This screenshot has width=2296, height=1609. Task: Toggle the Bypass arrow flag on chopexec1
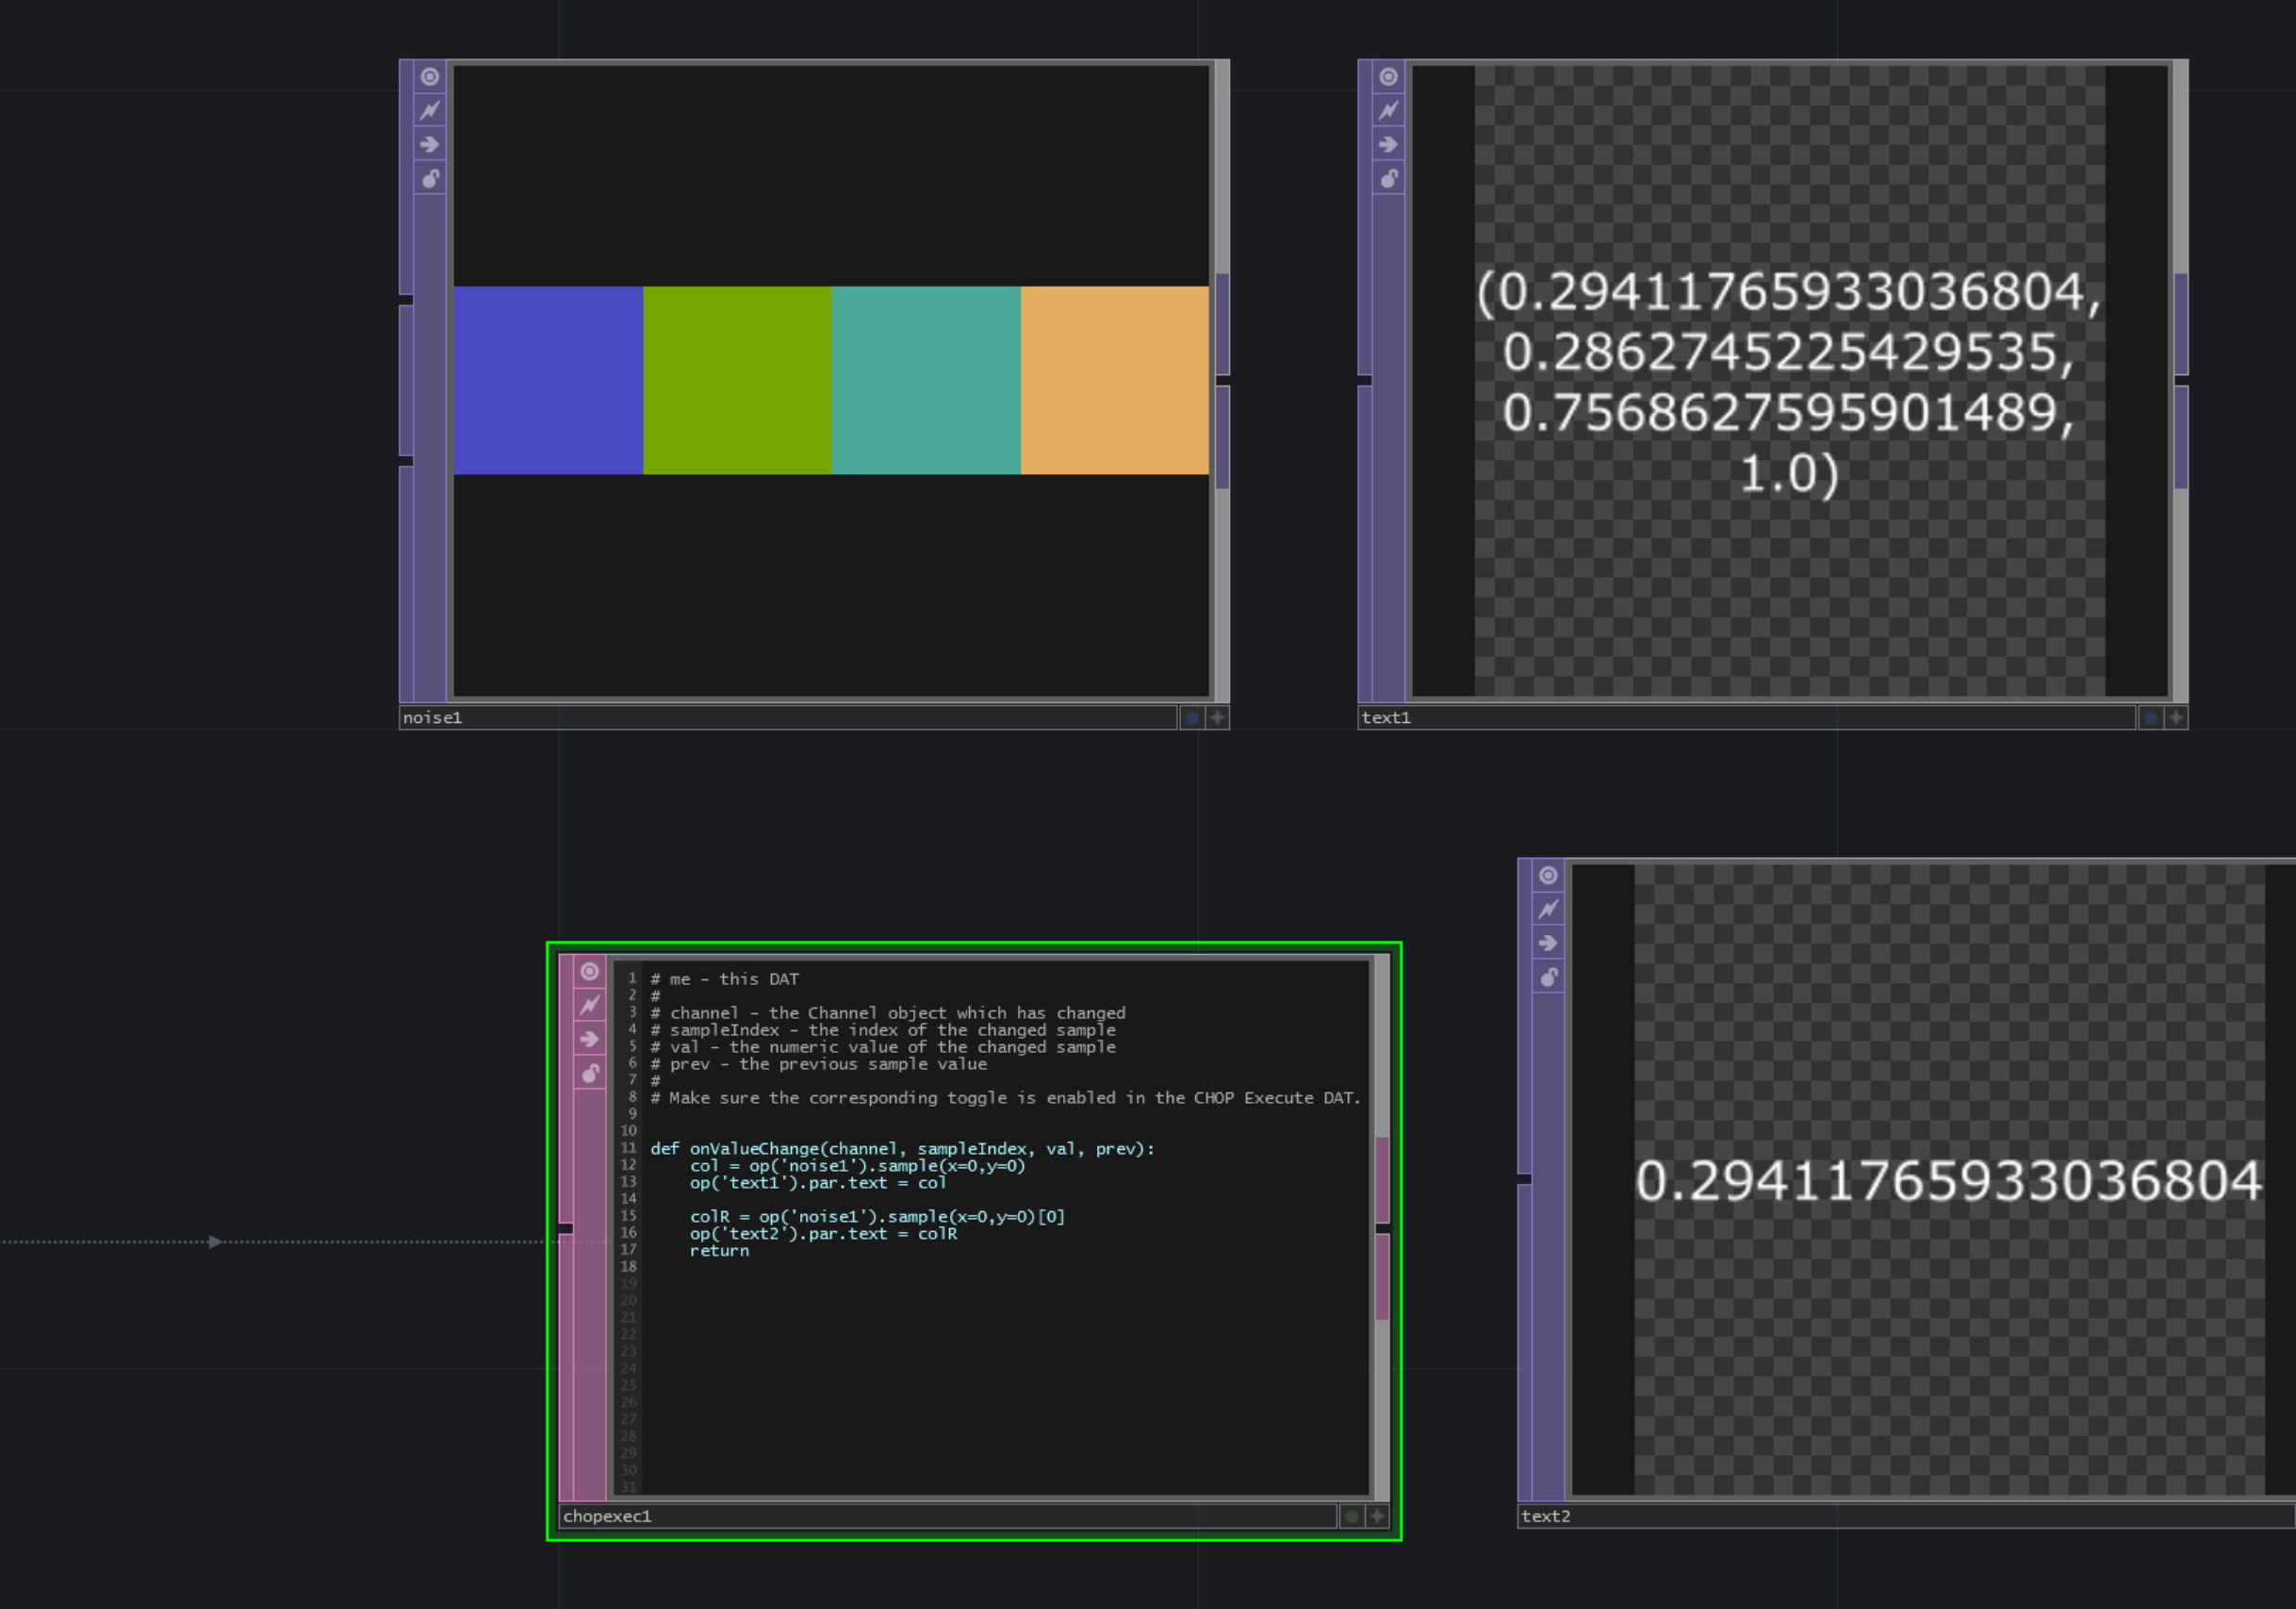coord(590,1039)
